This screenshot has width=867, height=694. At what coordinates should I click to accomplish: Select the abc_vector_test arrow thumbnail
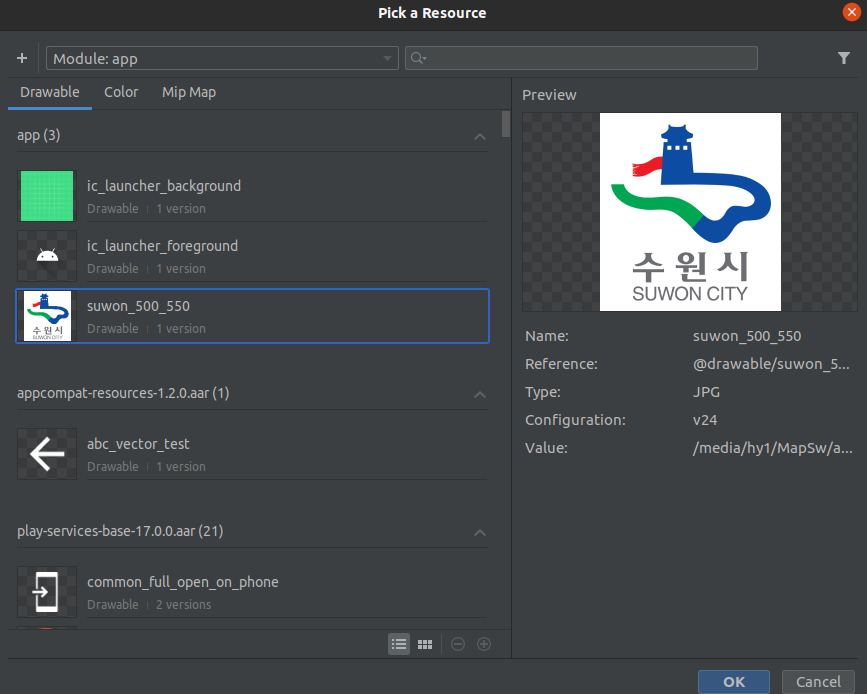click(x=47, y=454)
